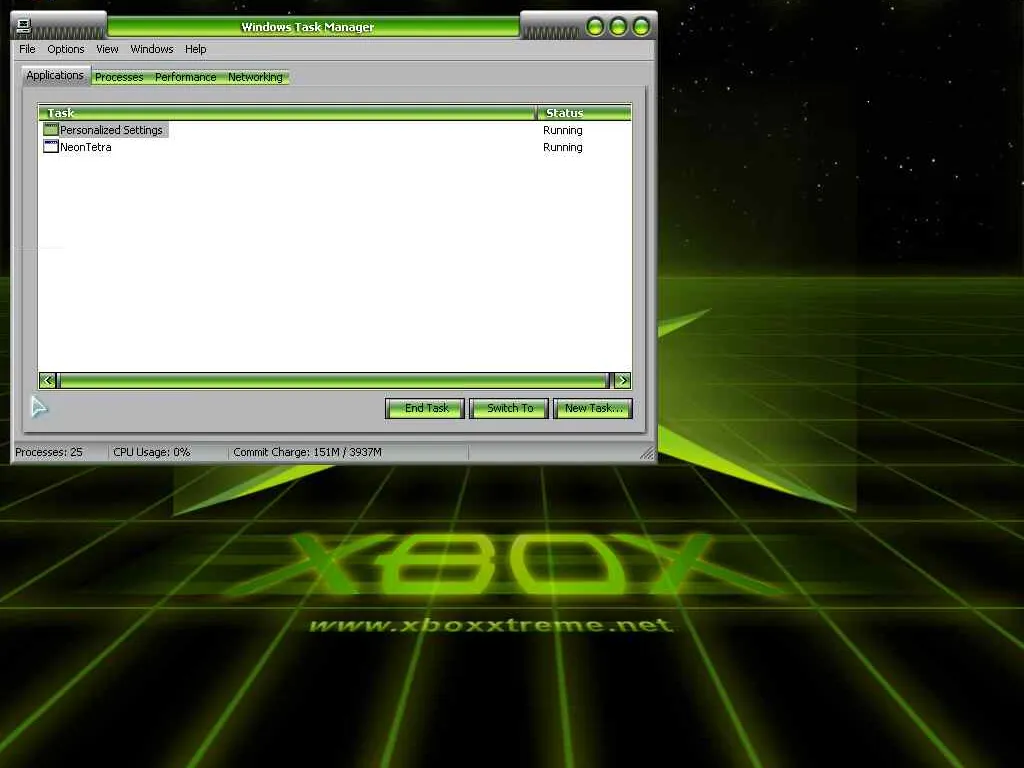Sort by the Status column header
The width and height of the screenshot is (1024, 768).
[x=584, y=112]
